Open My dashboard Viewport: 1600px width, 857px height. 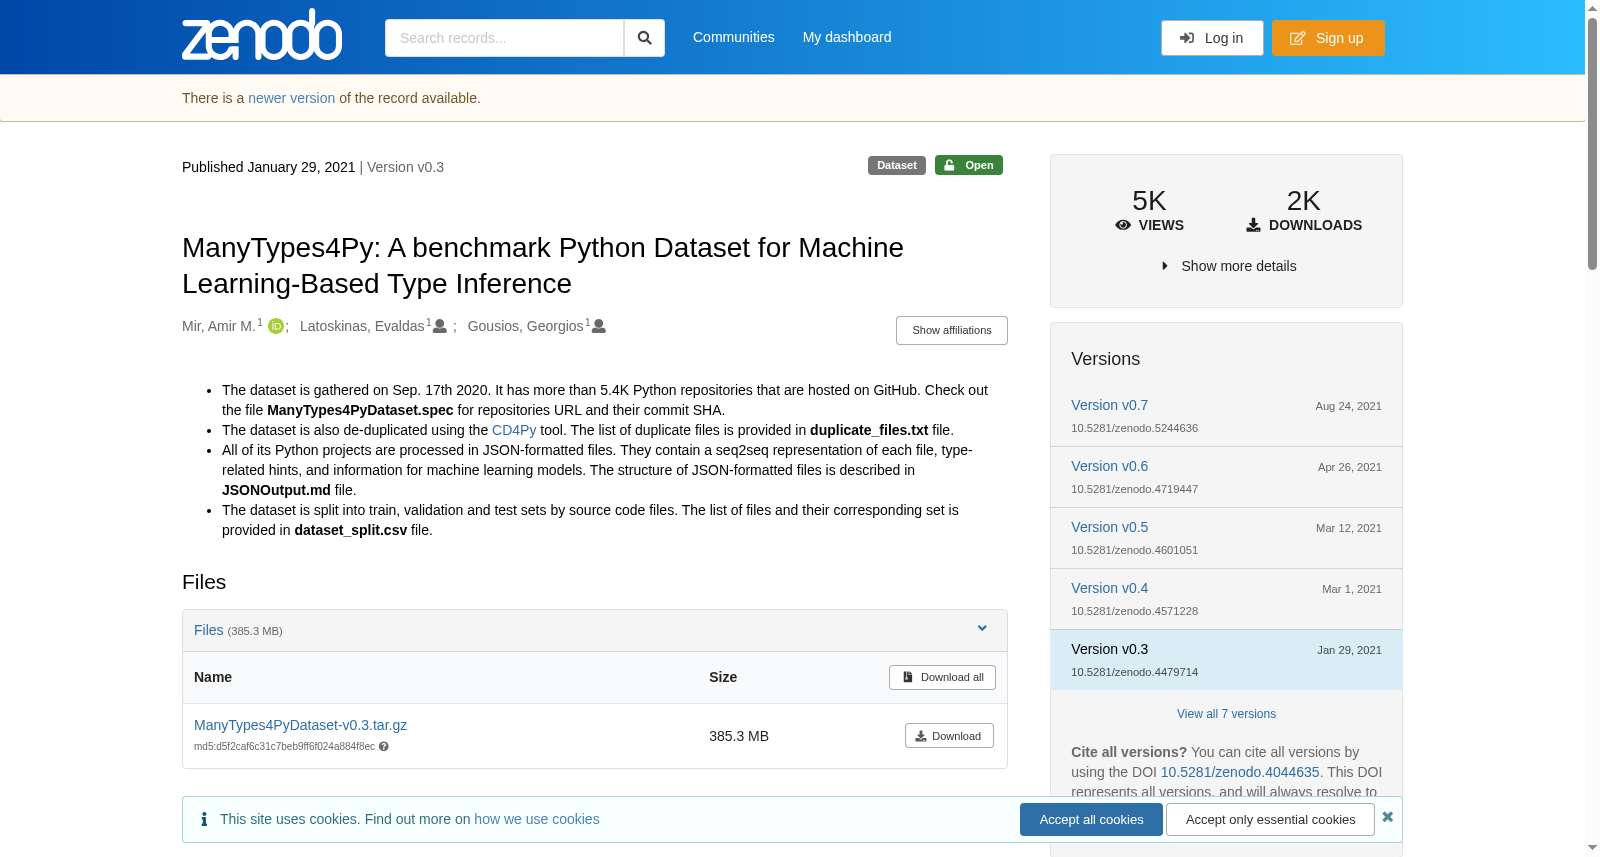pyautogui.click(x=847, y=37)
